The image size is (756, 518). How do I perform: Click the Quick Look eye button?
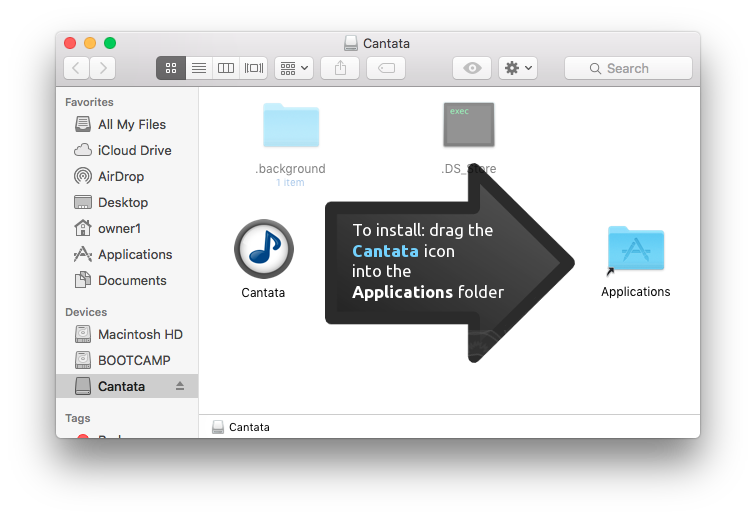tap(472, 68)
